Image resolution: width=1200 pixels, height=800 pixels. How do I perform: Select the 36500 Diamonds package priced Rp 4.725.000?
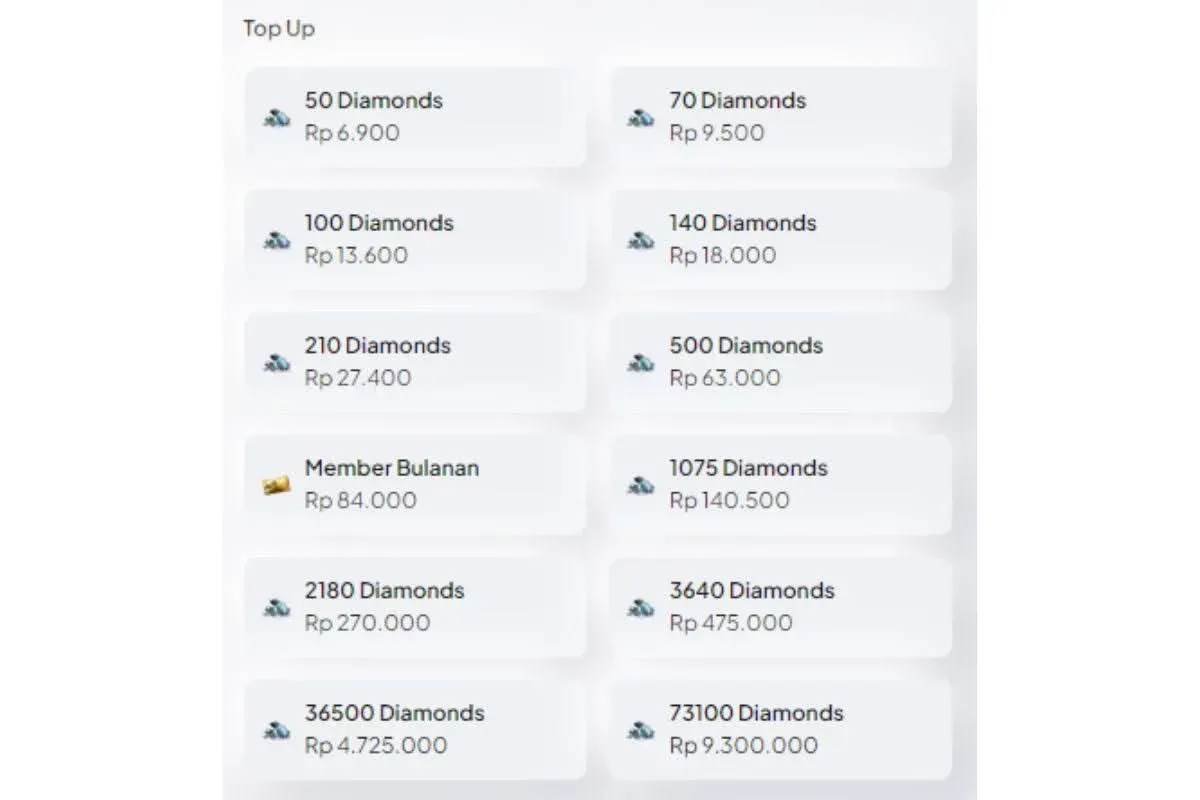(x=415, y=728)
